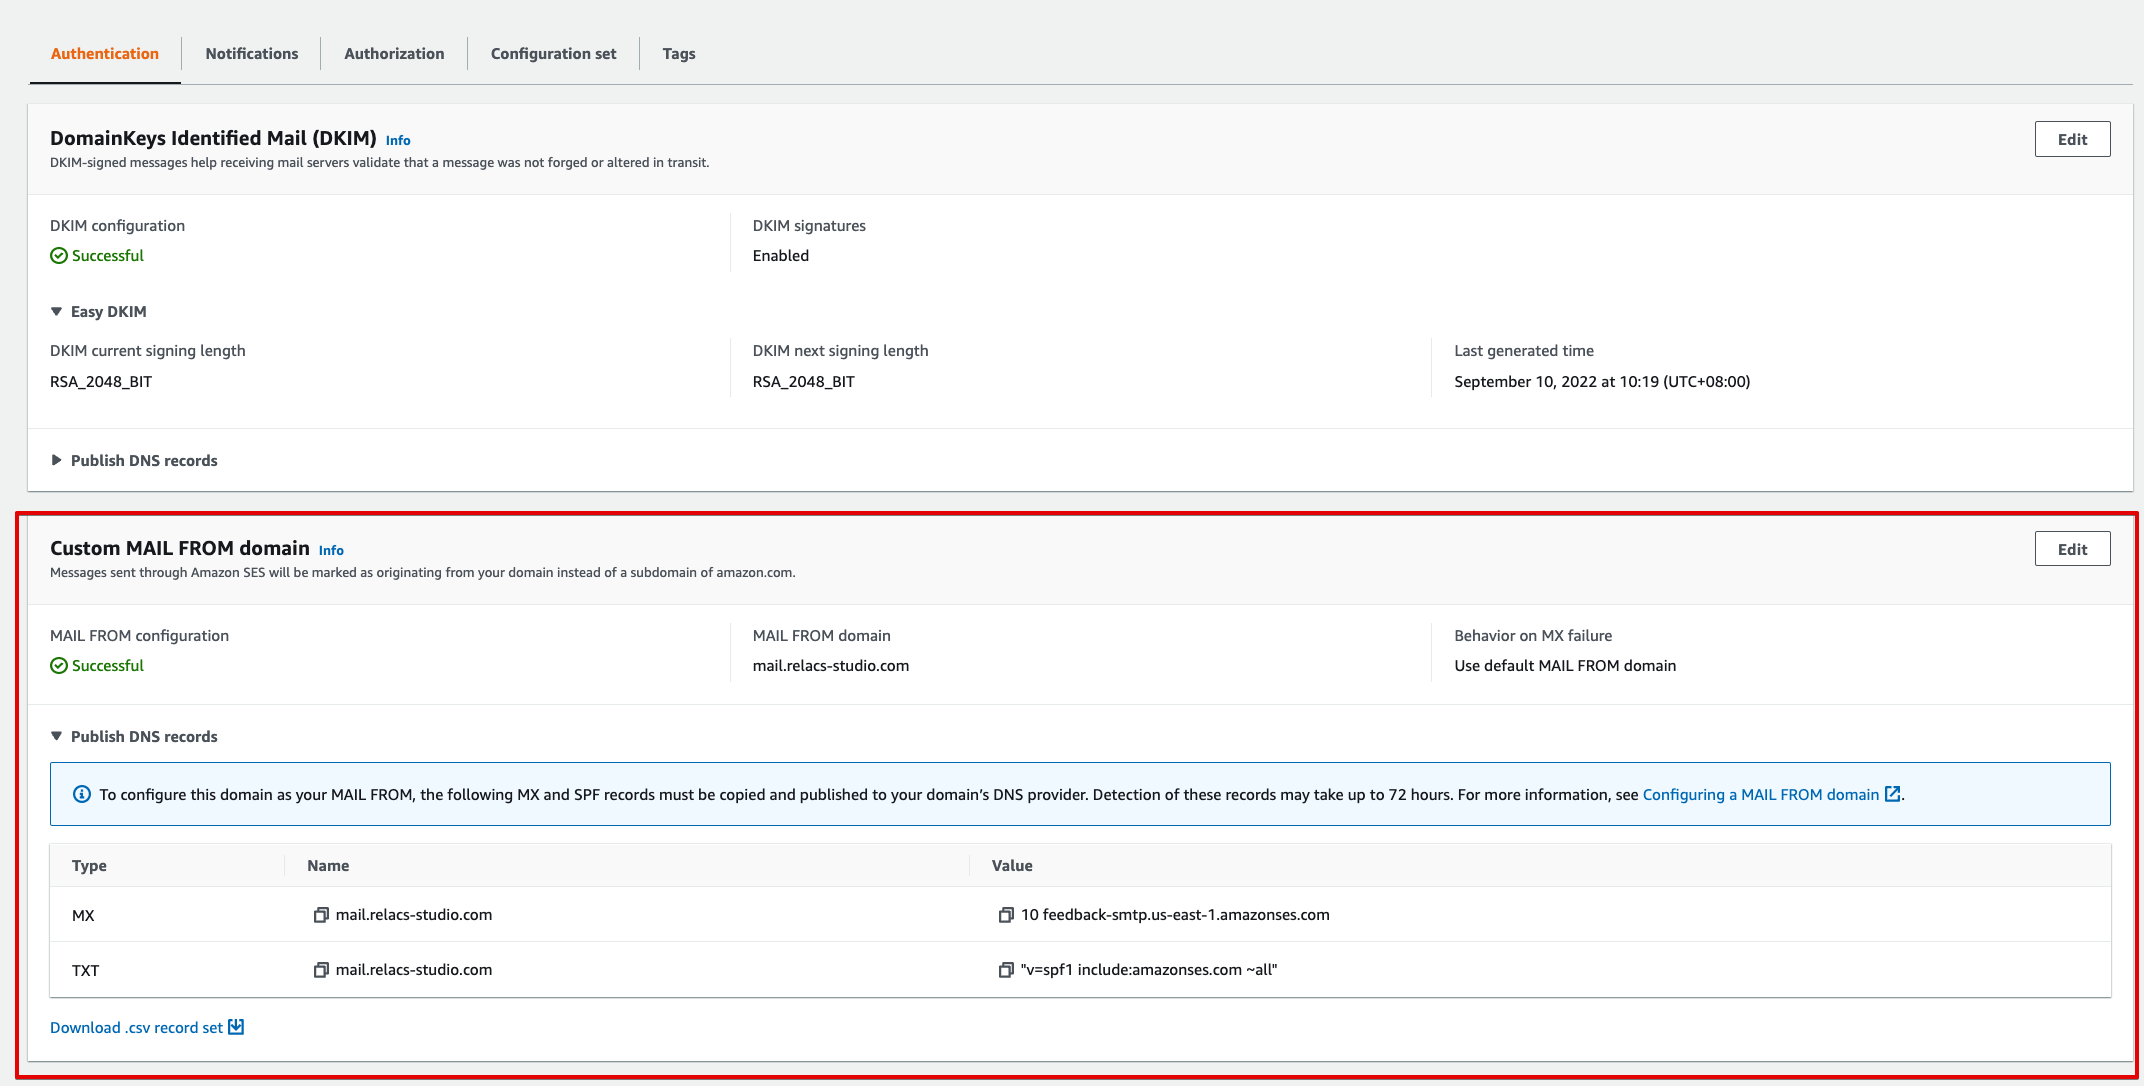Copy the MX record name

pyautogui.click(x=321, y=915)
